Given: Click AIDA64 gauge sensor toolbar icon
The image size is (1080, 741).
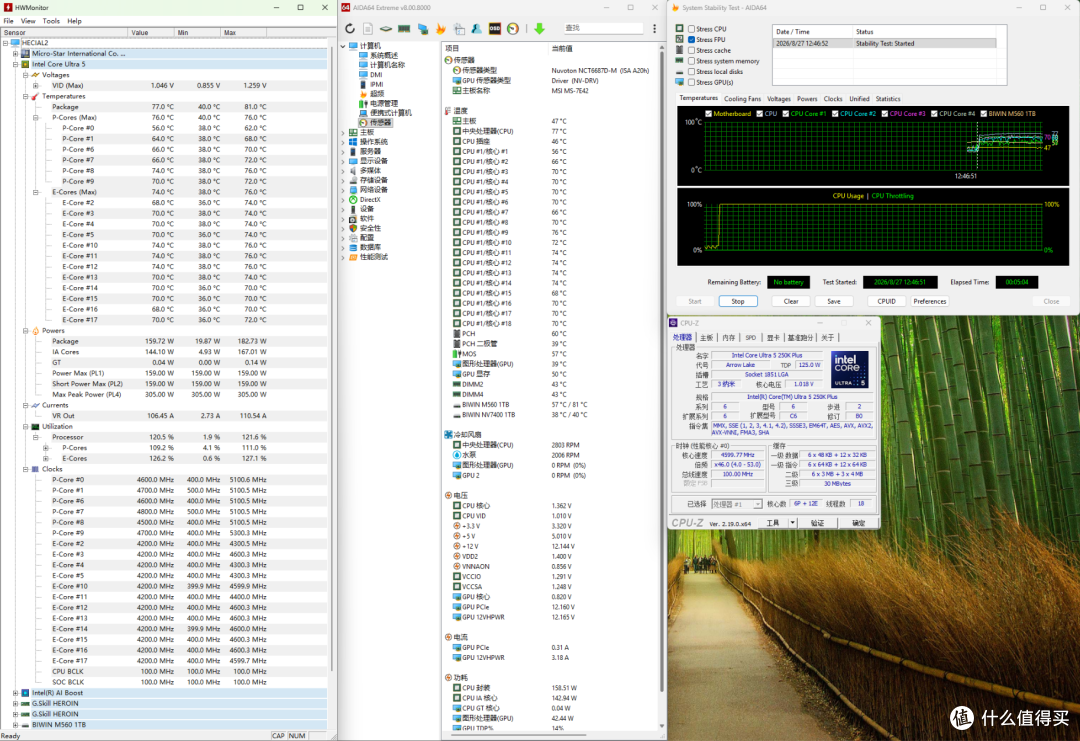Looking at the screenshot, I should [512, 28].
